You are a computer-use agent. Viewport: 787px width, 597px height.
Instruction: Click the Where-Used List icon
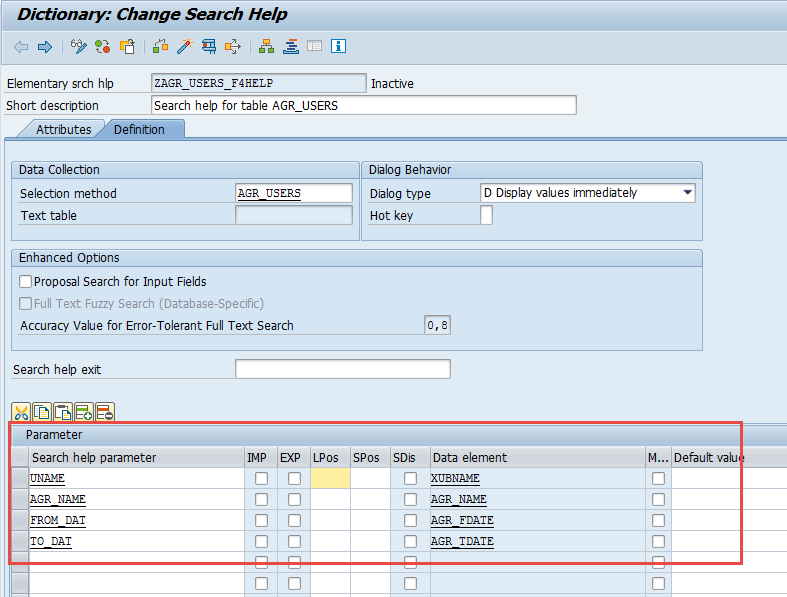coord(233,47)
